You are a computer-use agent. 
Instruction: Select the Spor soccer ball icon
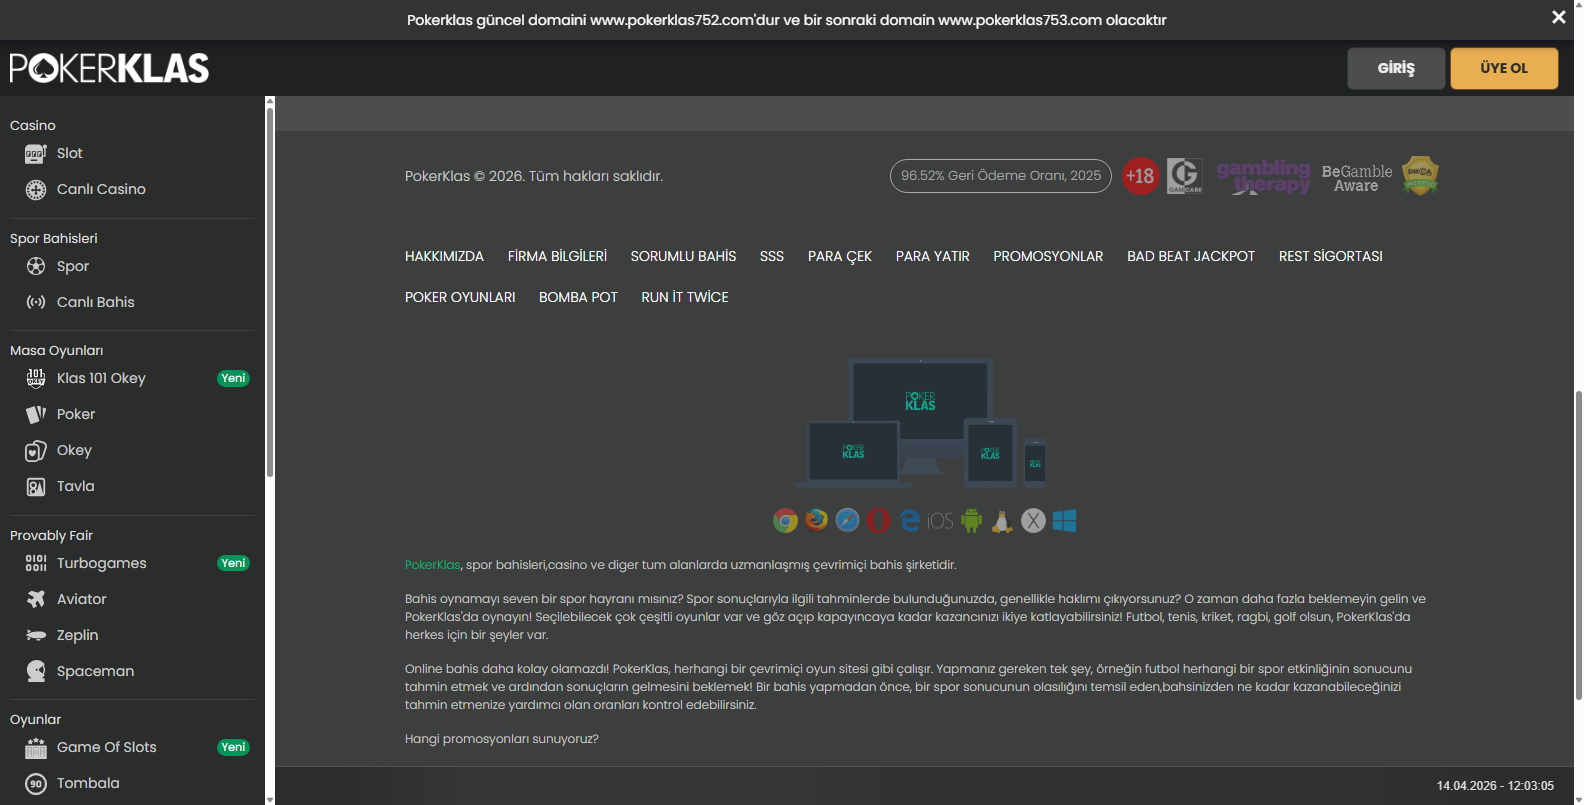click(x=36, y=267)
